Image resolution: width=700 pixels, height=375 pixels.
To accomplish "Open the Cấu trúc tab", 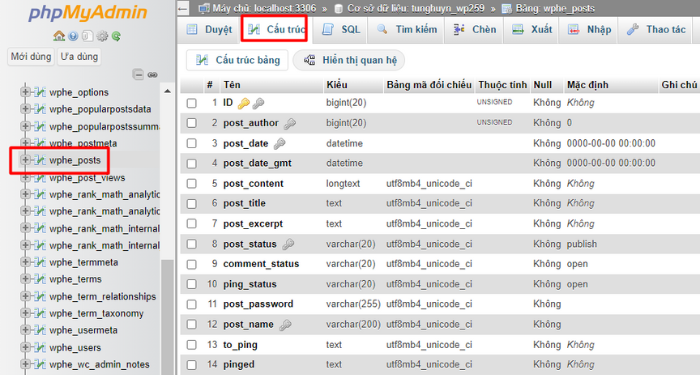I will point(276,30).
